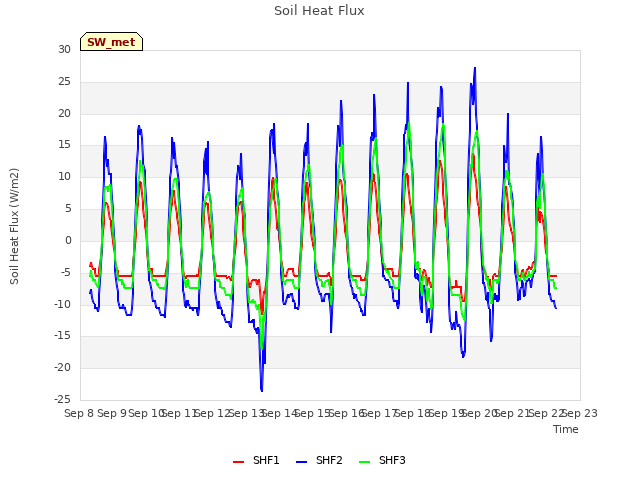Click the Sep 8 x-axis tick label
This screenshot has width=640, height=480.
click(79, 413)
